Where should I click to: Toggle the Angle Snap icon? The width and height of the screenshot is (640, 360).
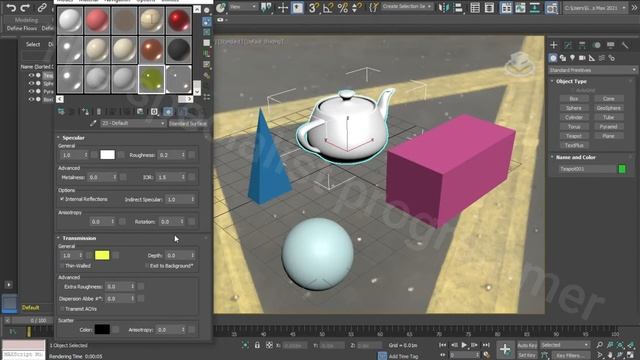click(x=328, y=7)
